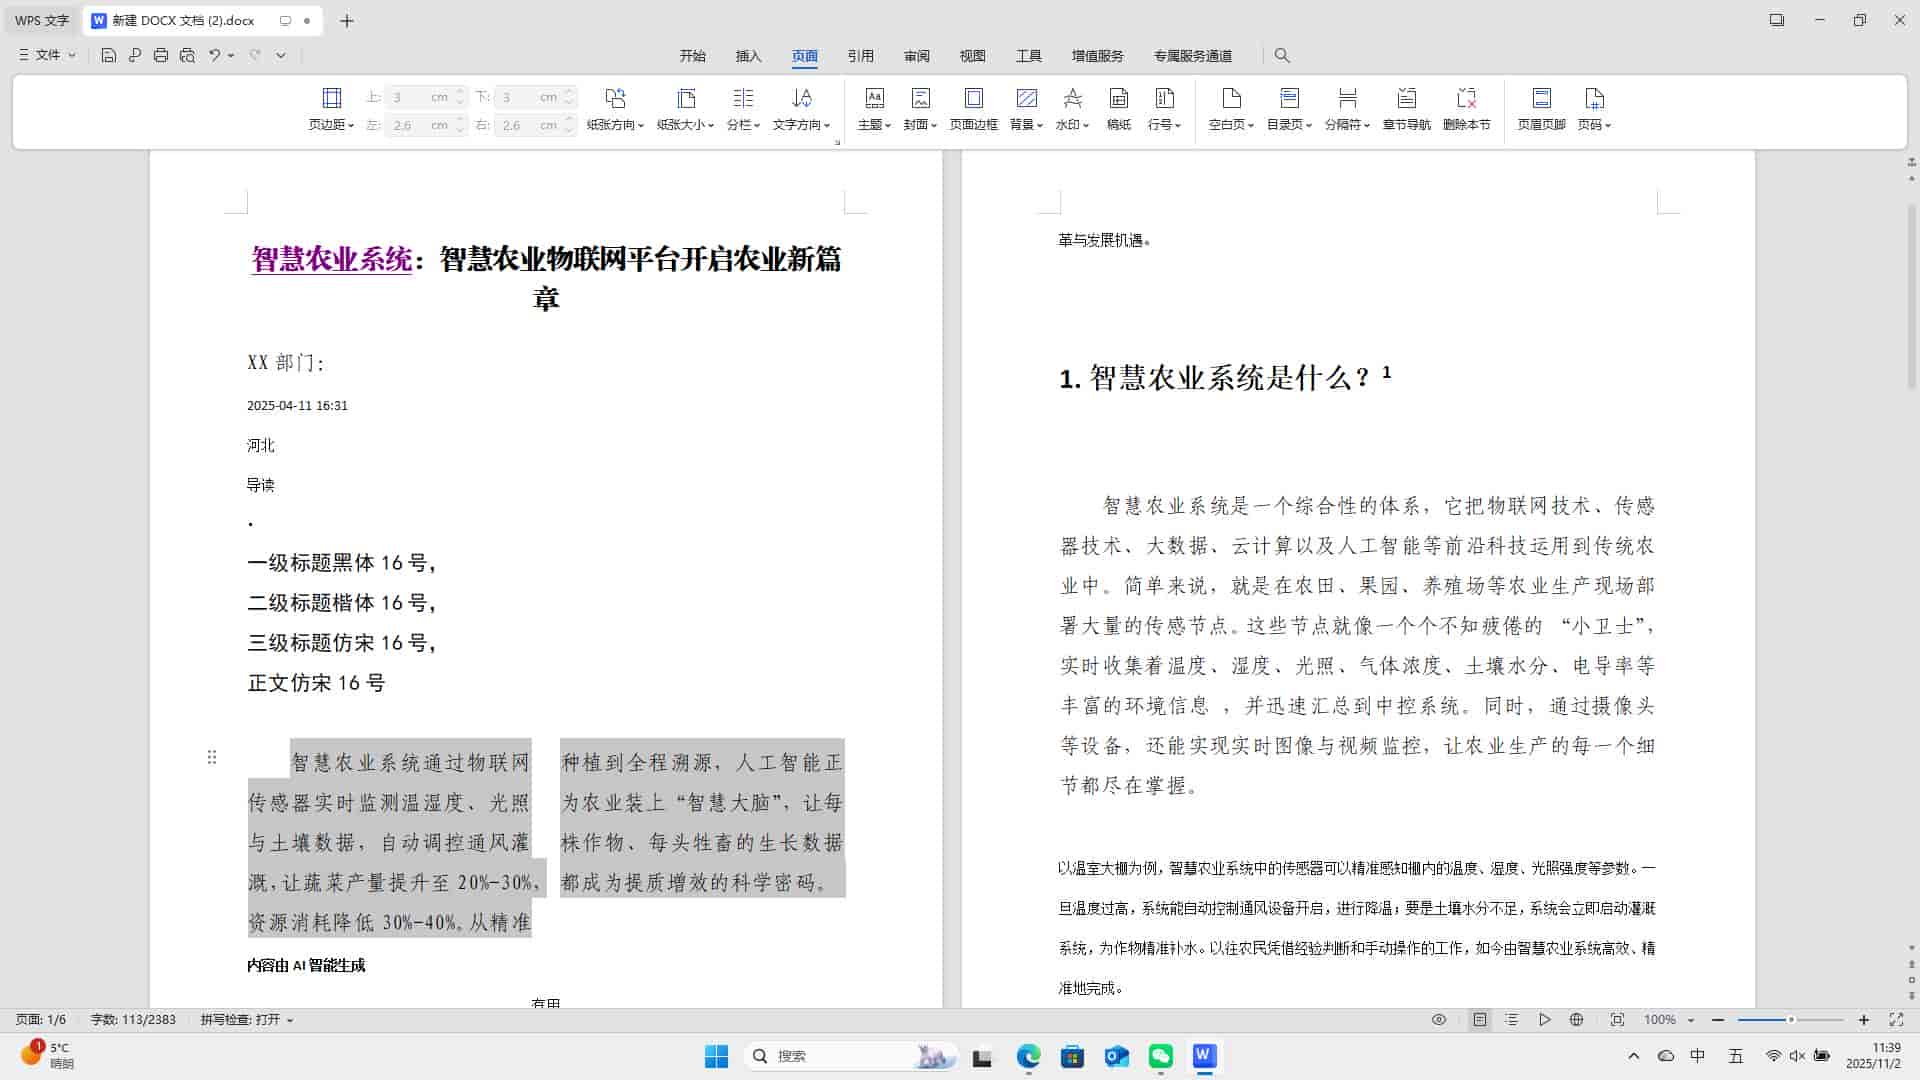Click the WPS 文字 home tab
This screenshot has width=1920, height=1080.
[42, 20]
